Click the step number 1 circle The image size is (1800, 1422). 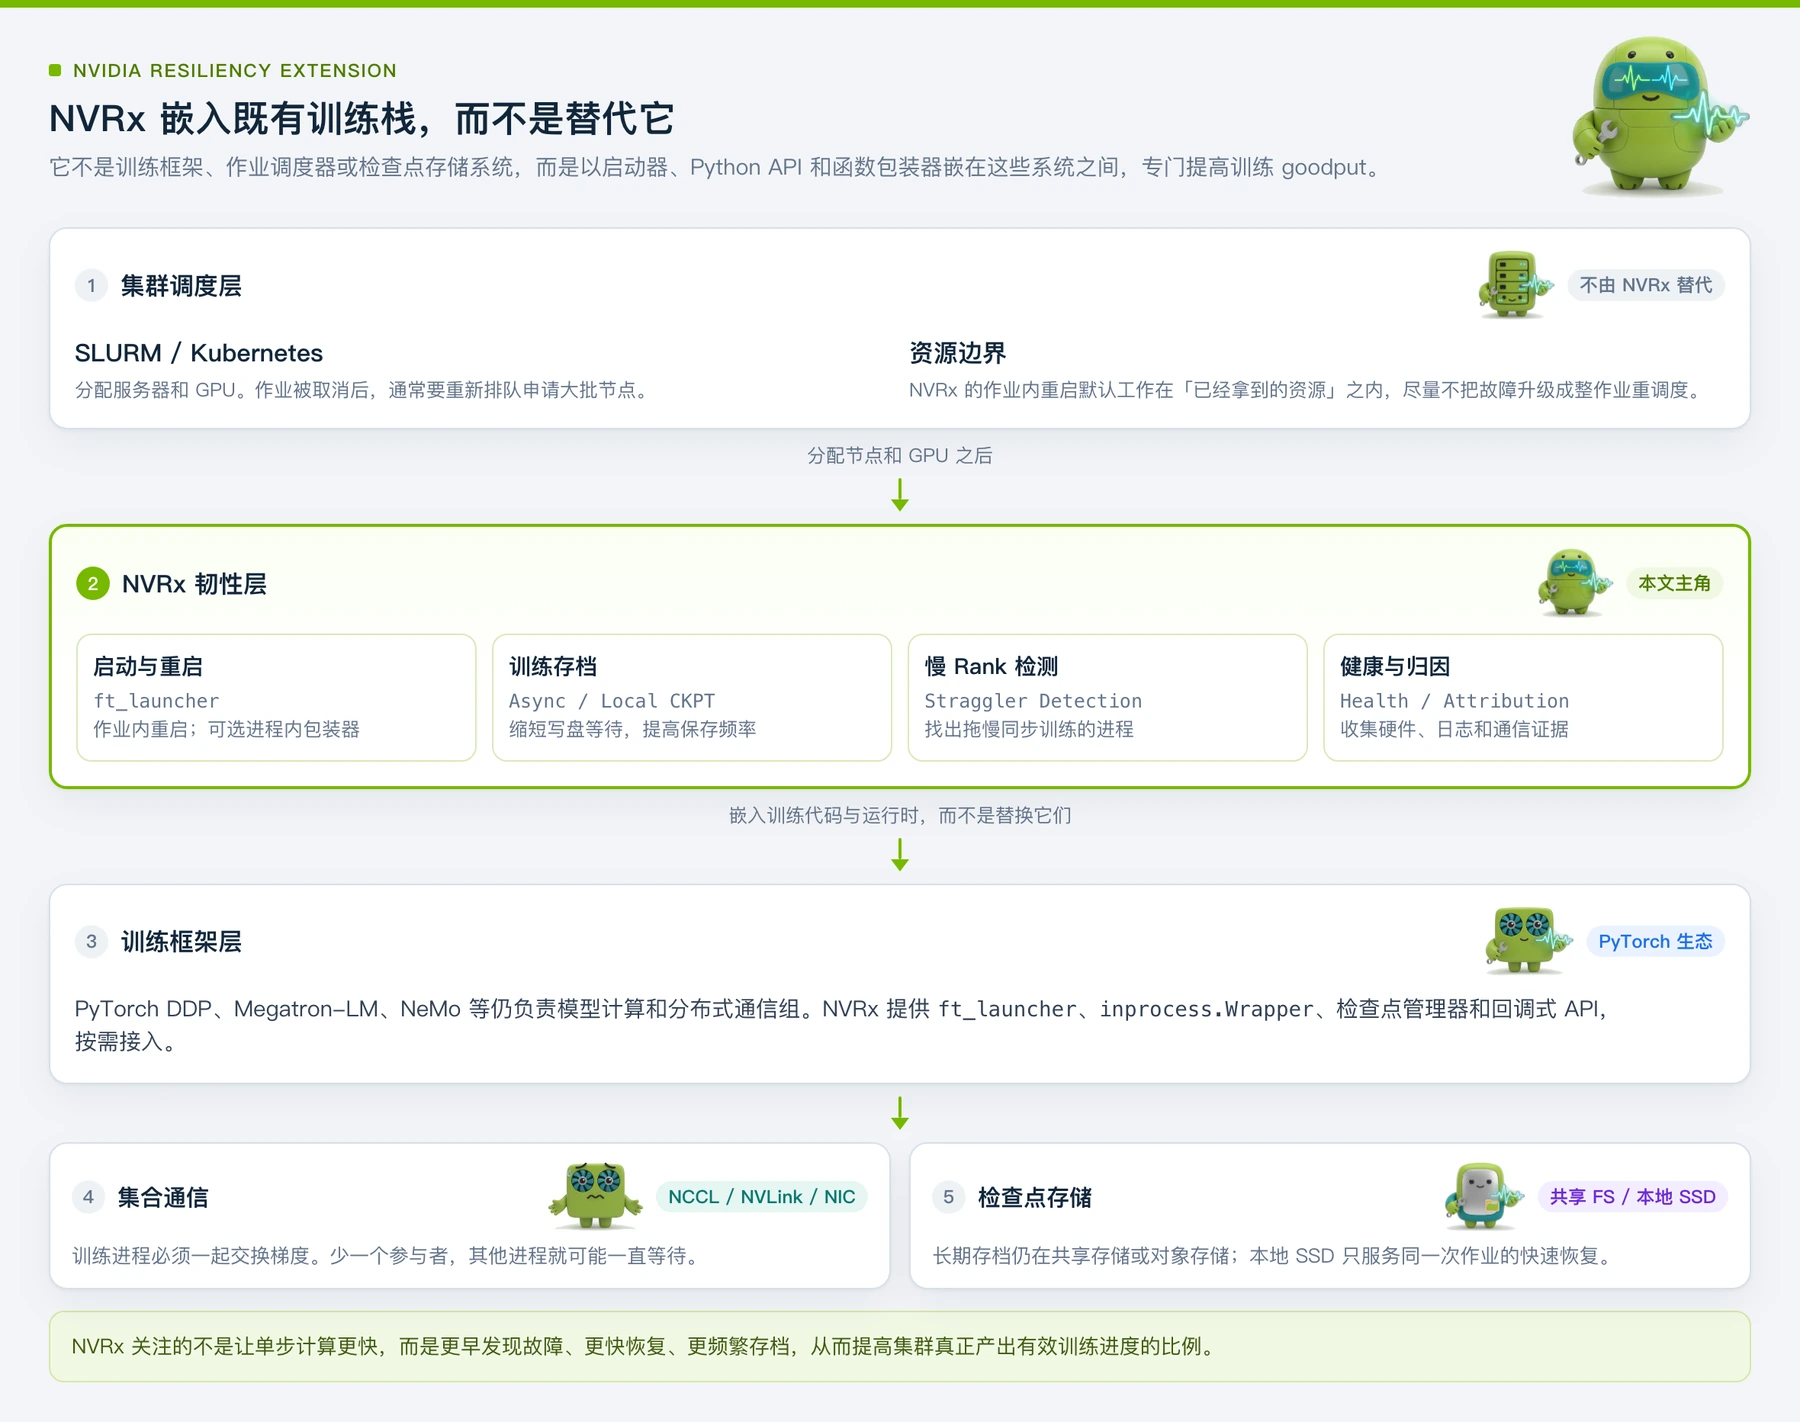click(x=91, y=286)
